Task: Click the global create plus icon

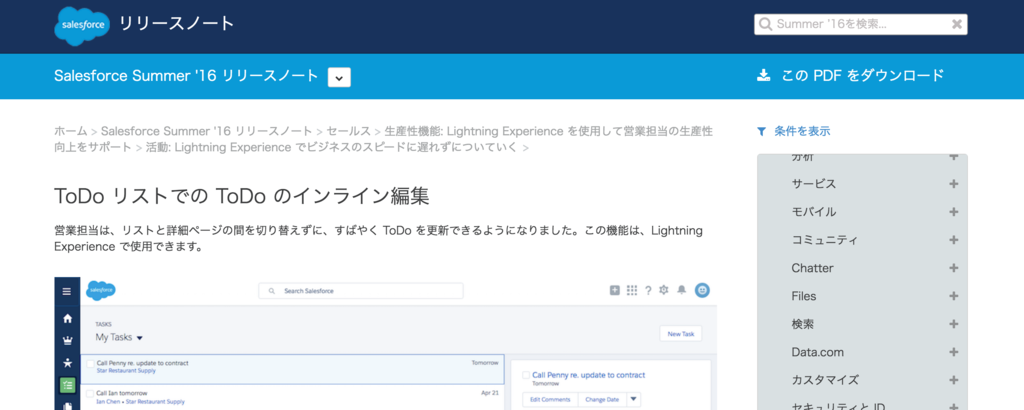Action: [615, 291]
